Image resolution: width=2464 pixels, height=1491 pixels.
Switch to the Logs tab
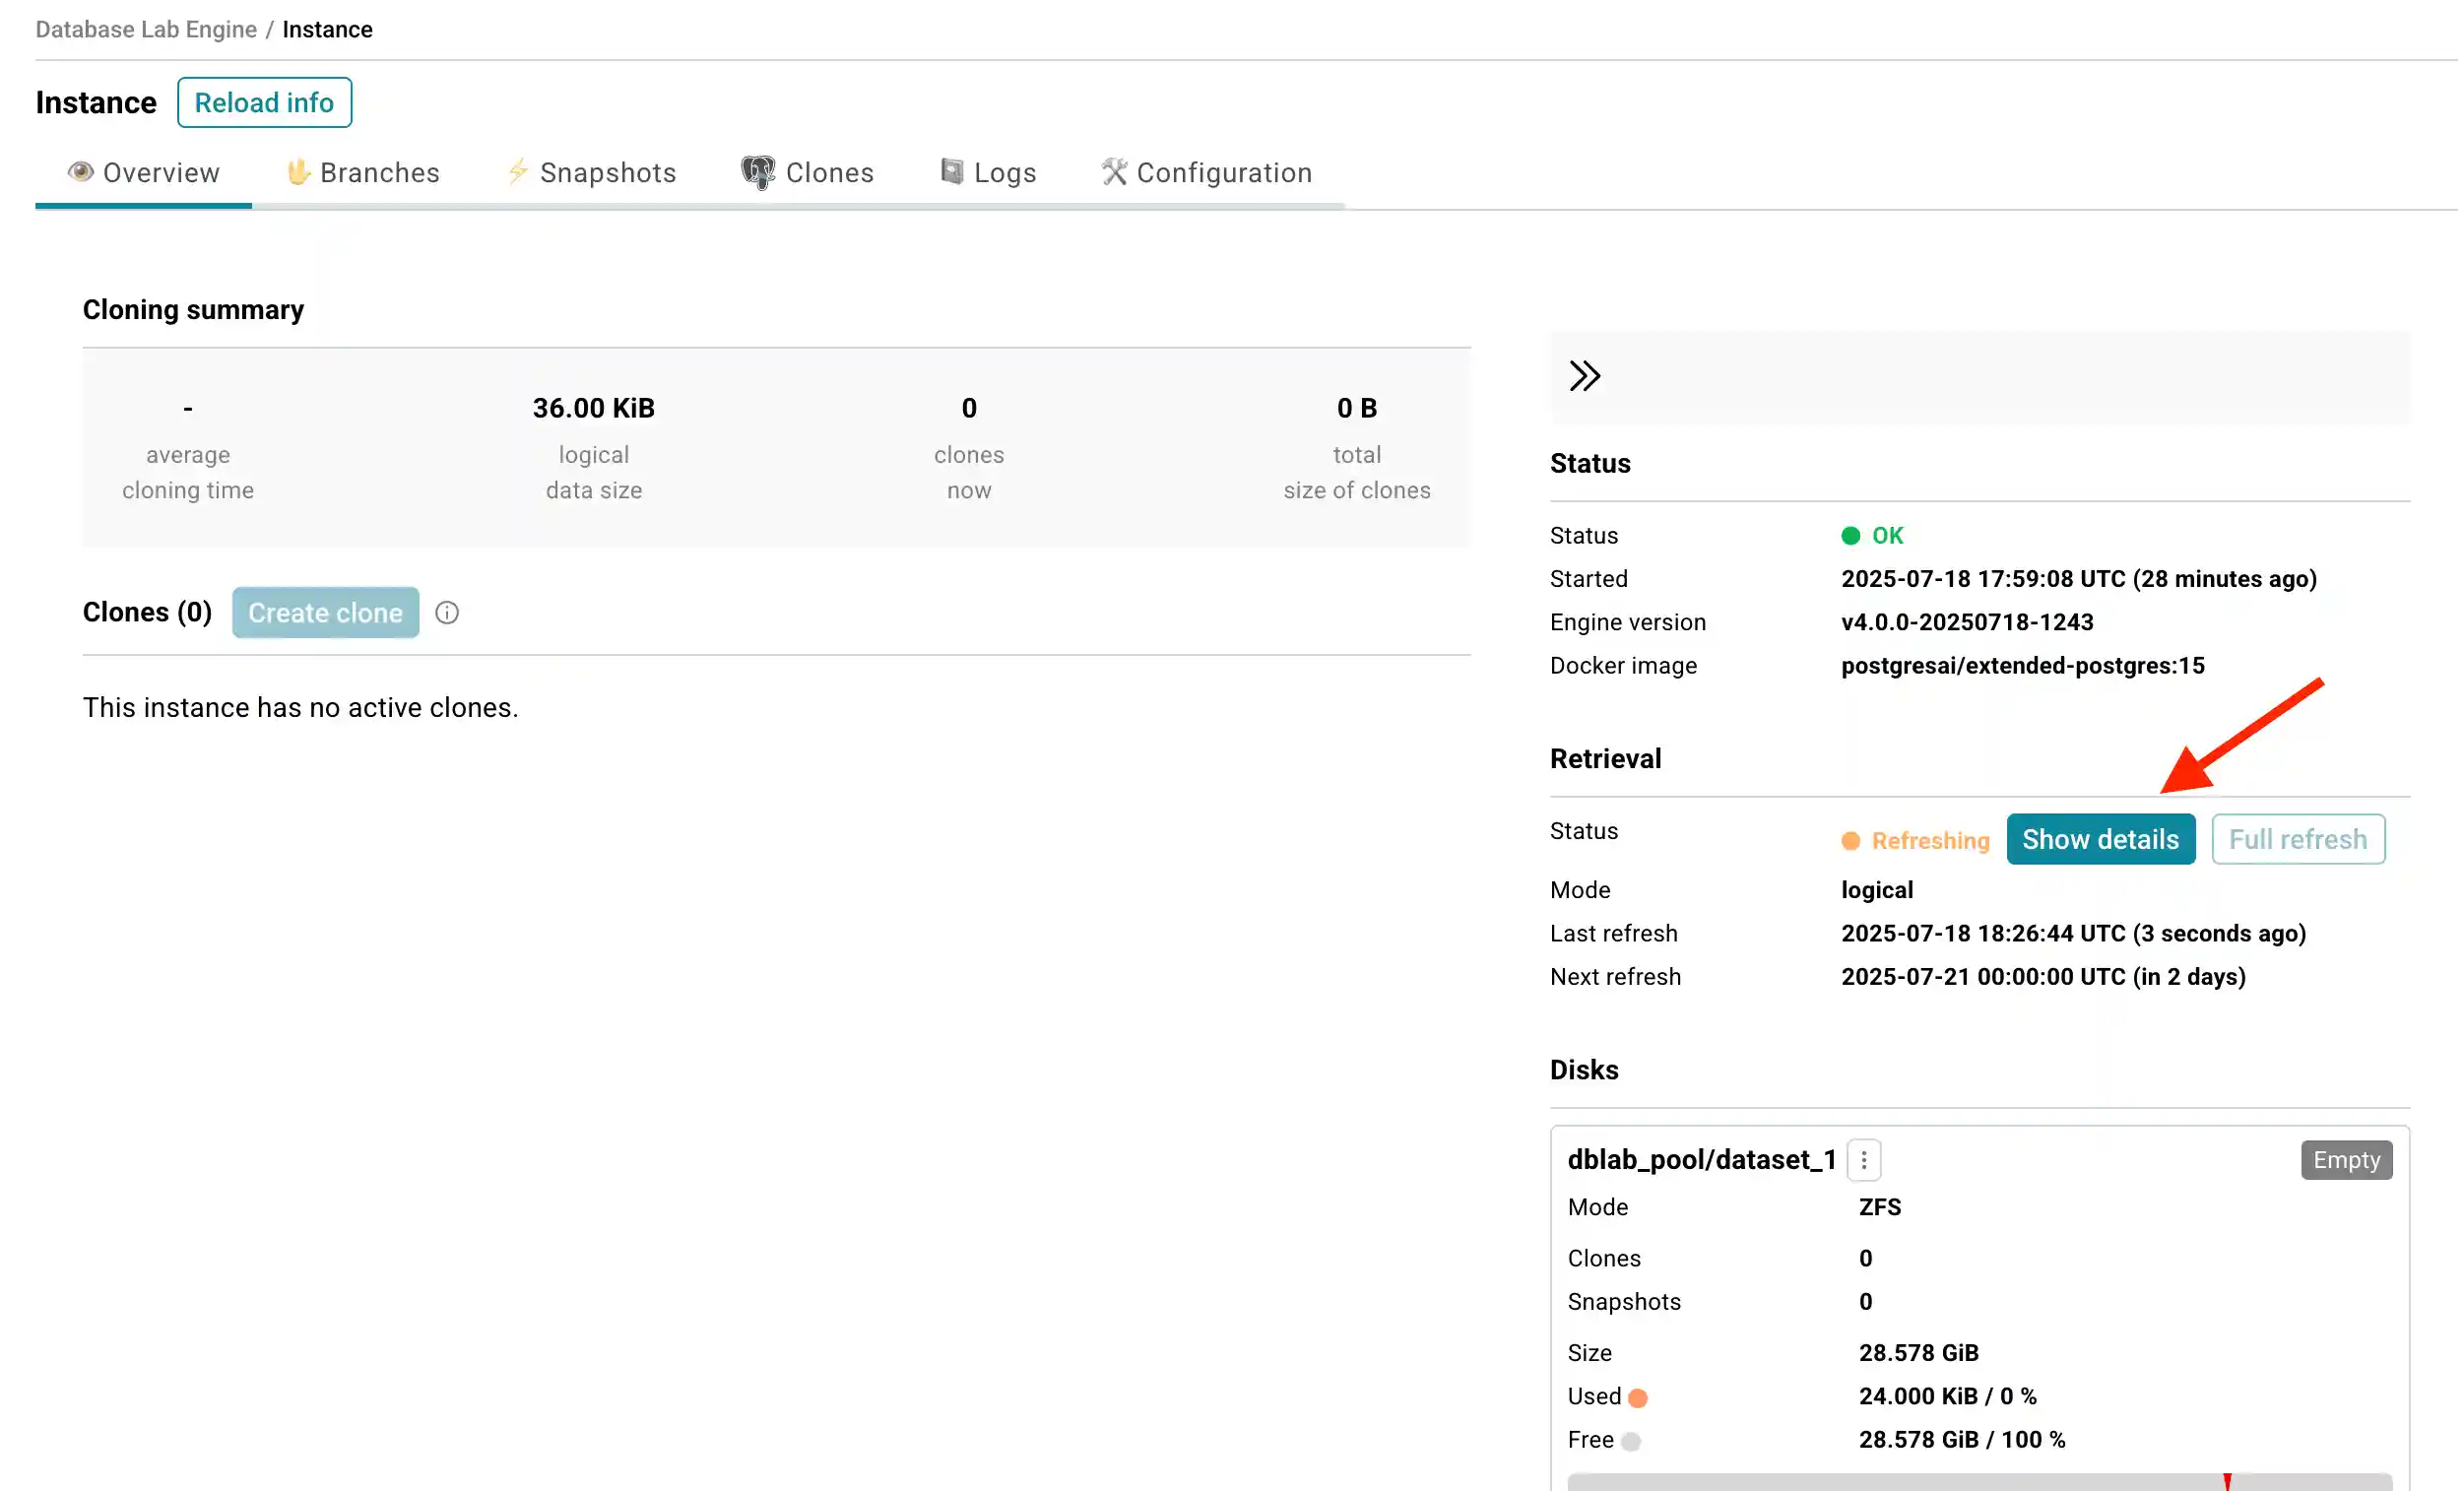point(988,172)
